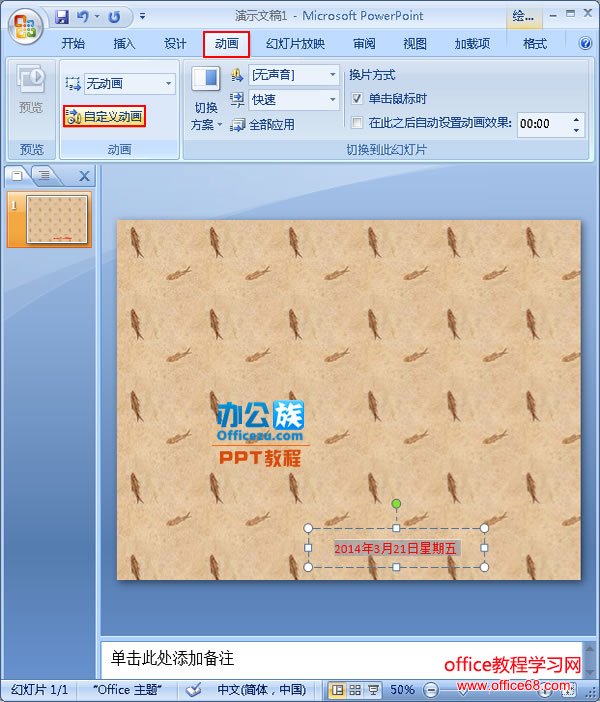Click the 50% zoom level

[402, 689]
